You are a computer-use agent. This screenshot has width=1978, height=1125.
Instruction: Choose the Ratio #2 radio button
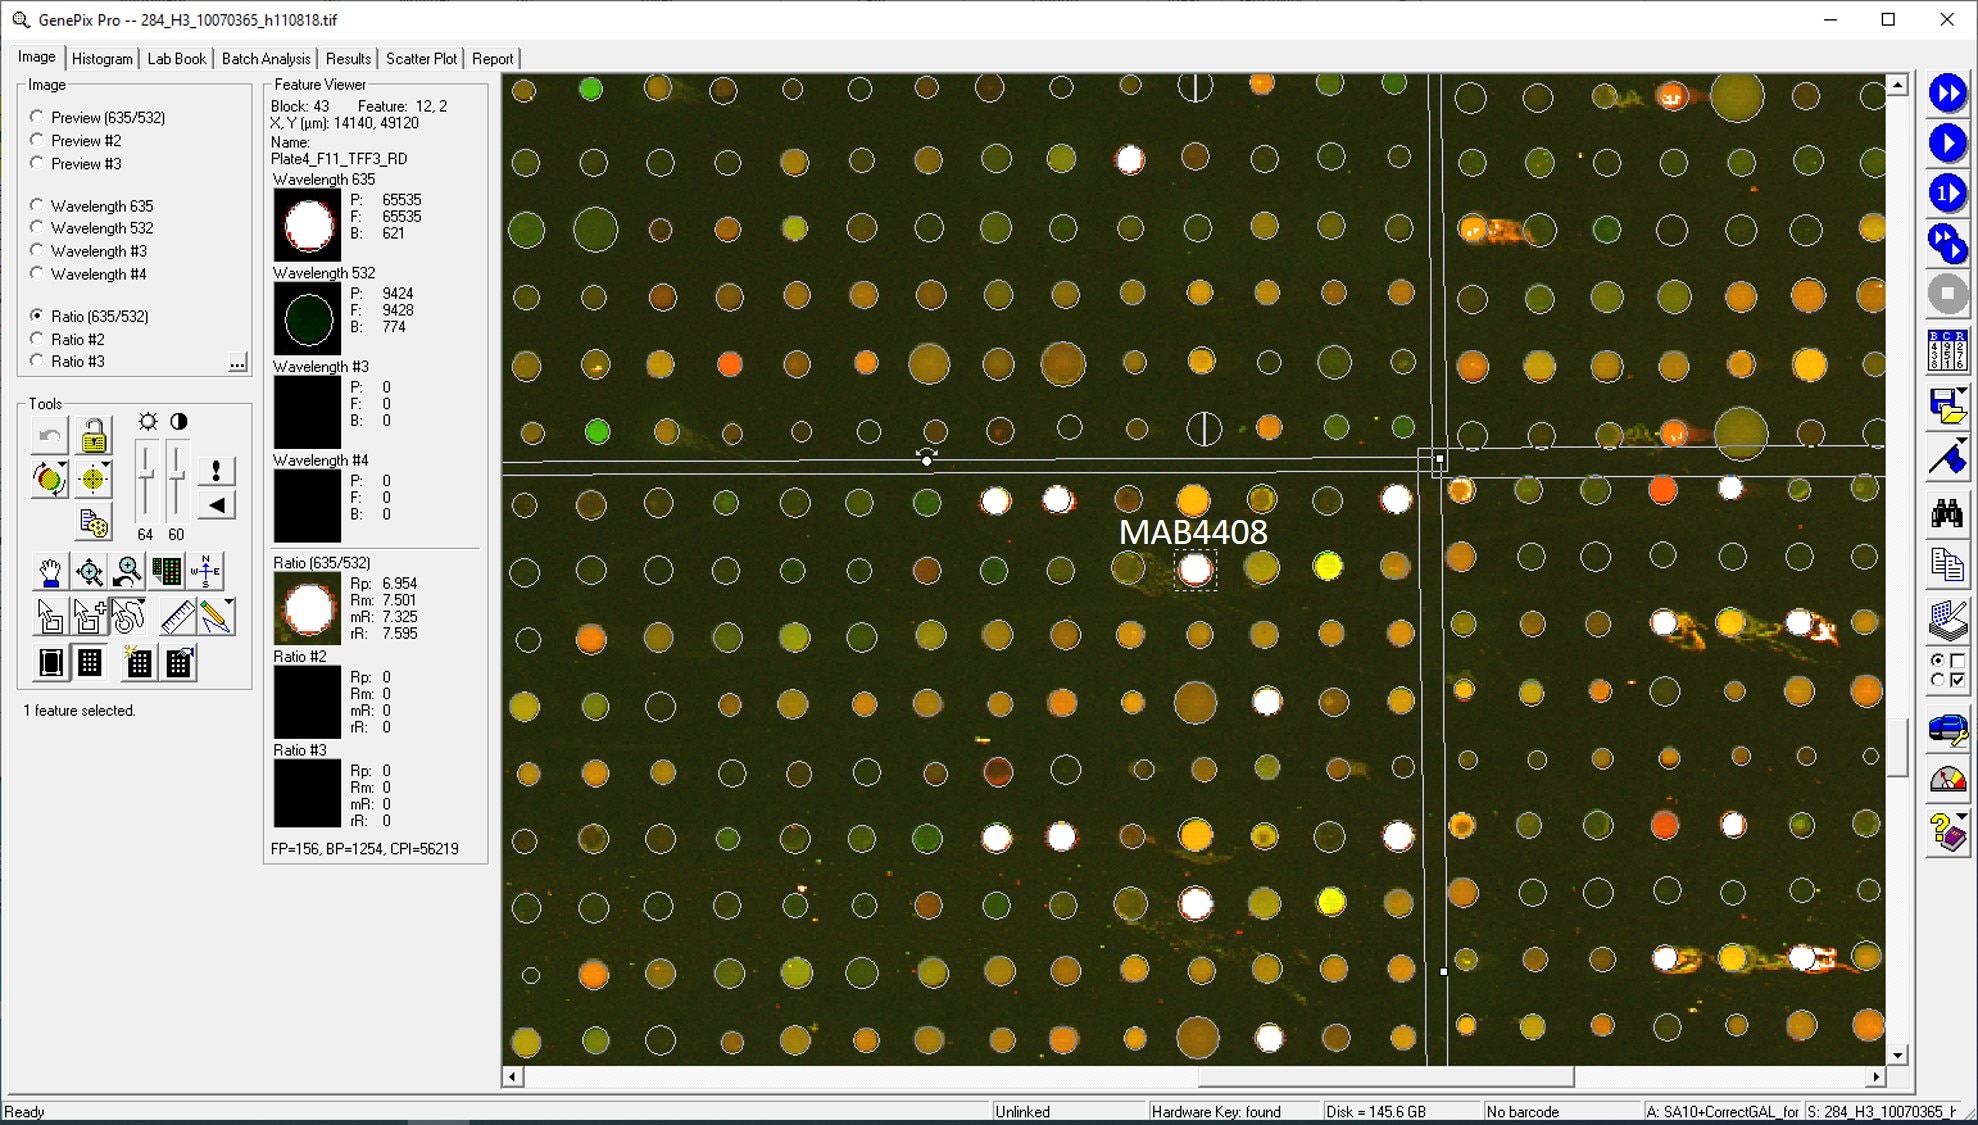tap(38, 339)
